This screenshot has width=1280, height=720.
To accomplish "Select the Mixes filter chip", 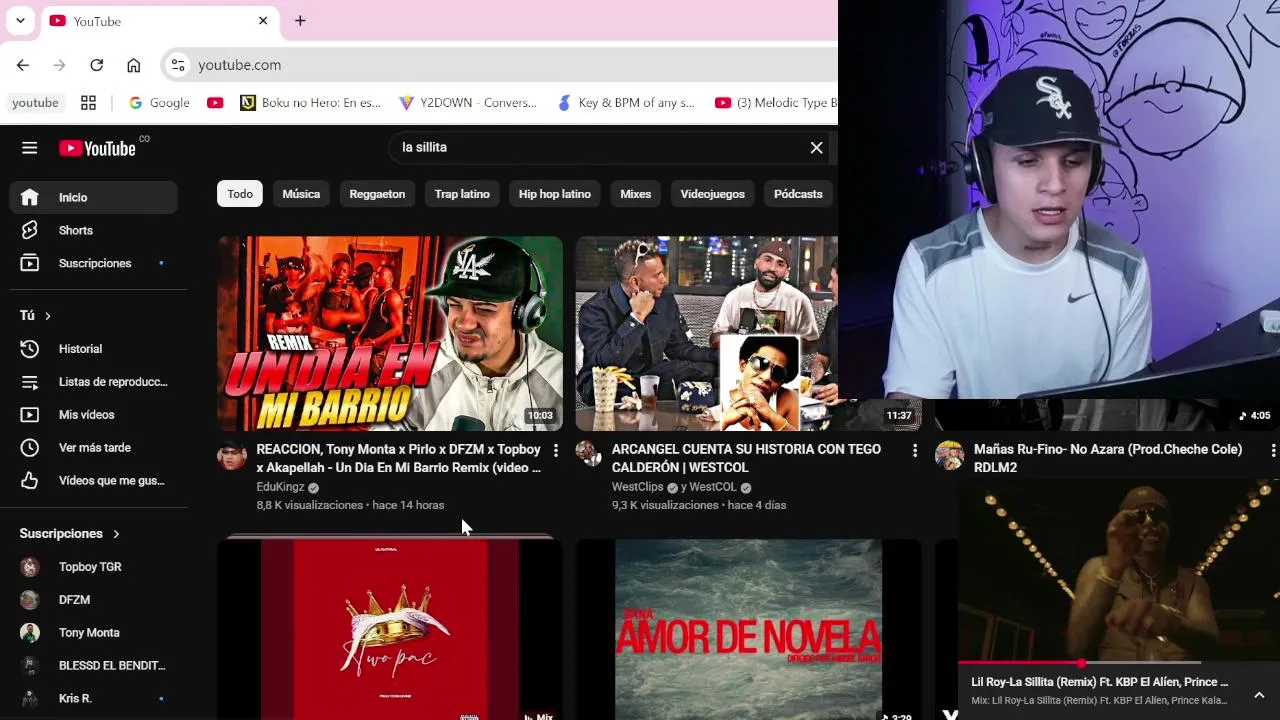I will pos(635,194).
